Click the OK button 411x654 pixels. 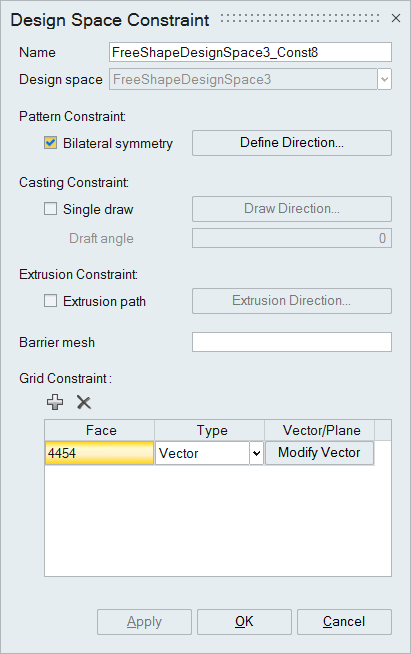(244, 621)
